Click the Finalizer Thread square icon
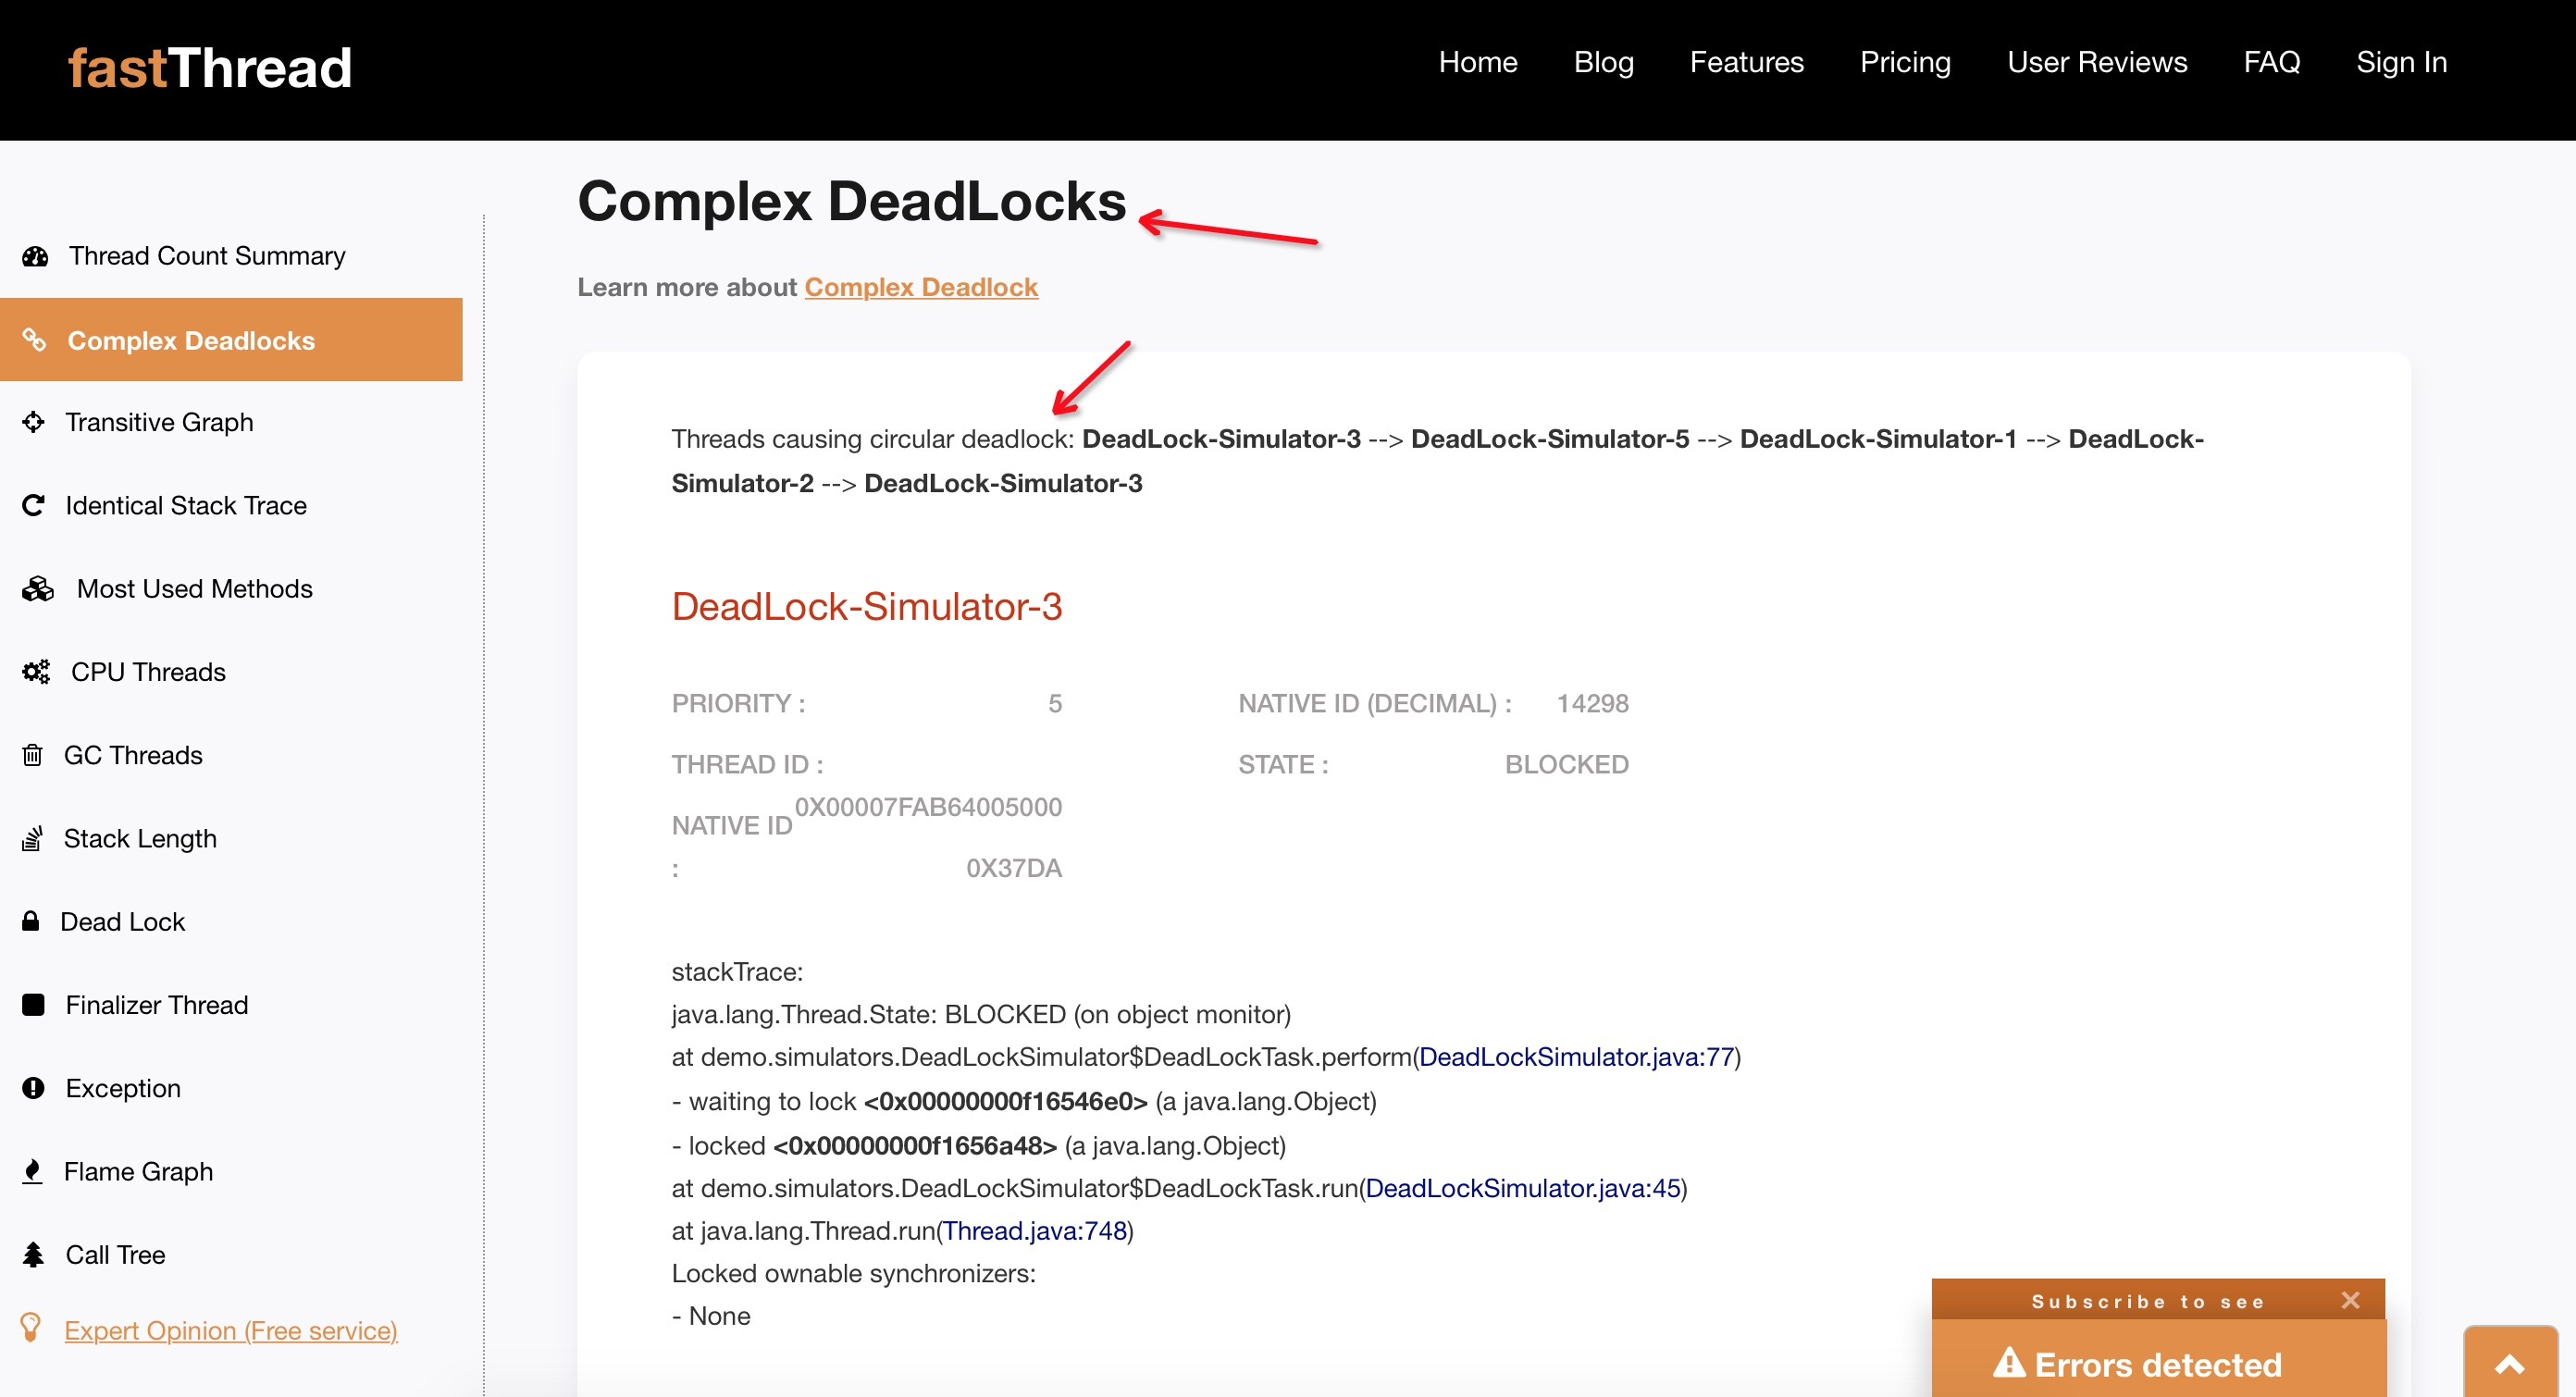 33,1004
